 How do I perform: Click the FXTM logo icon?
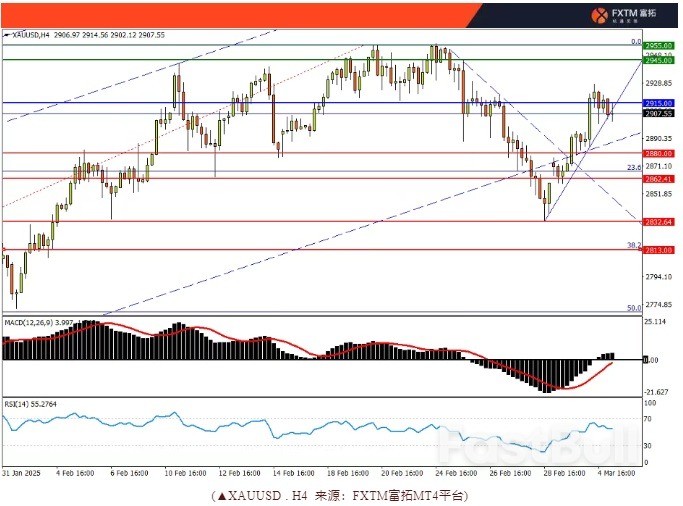pos(600,15)
